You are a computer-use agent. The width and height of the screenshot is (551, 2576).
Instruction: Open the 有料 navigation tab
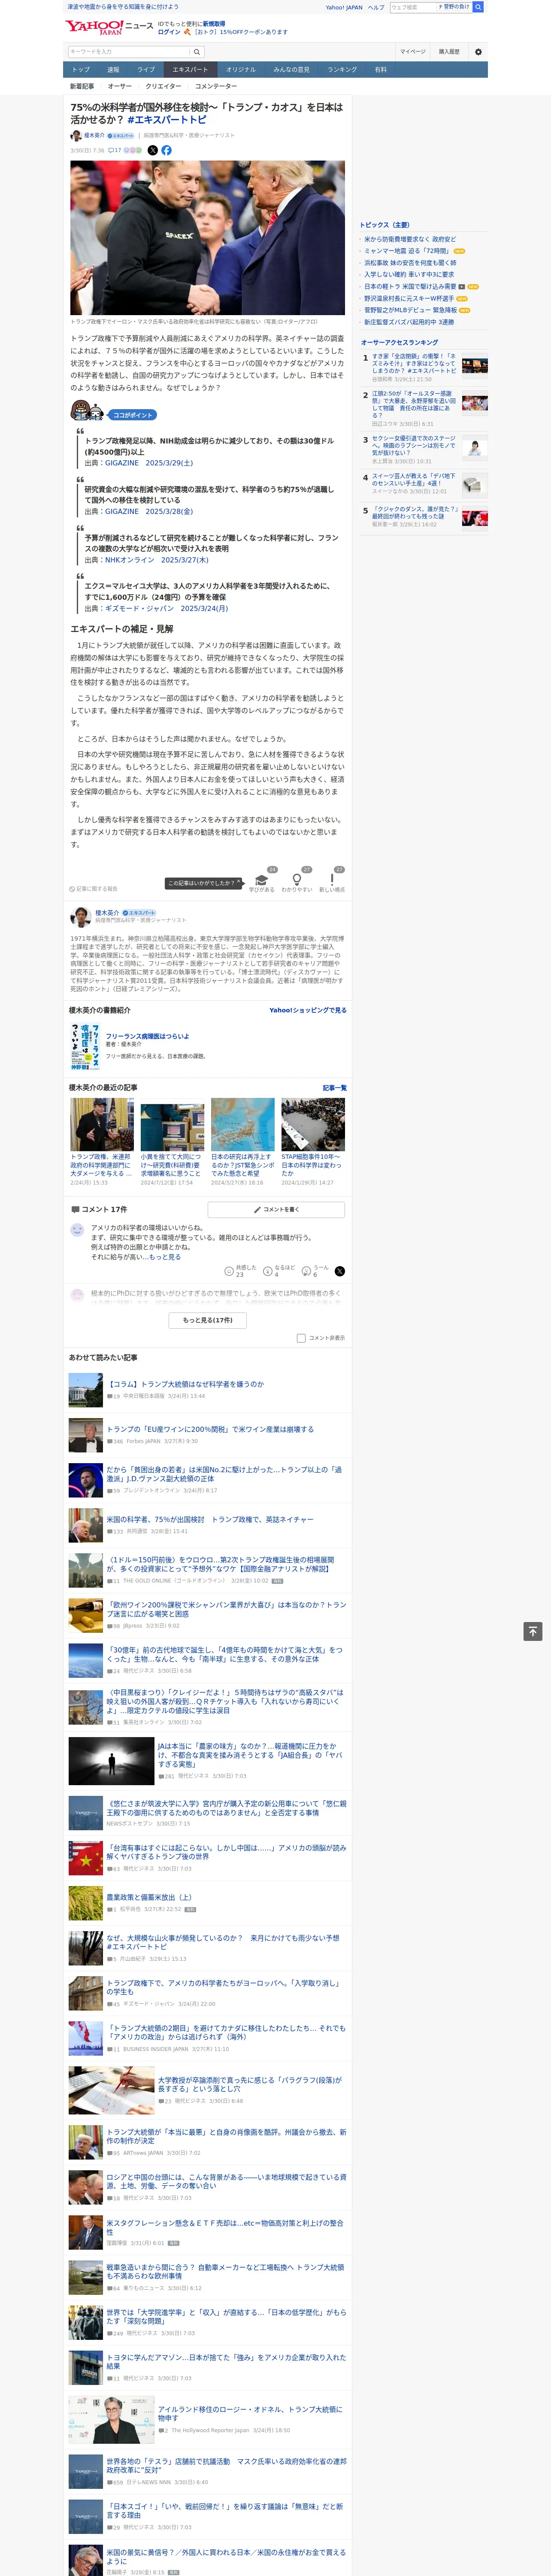380,70
